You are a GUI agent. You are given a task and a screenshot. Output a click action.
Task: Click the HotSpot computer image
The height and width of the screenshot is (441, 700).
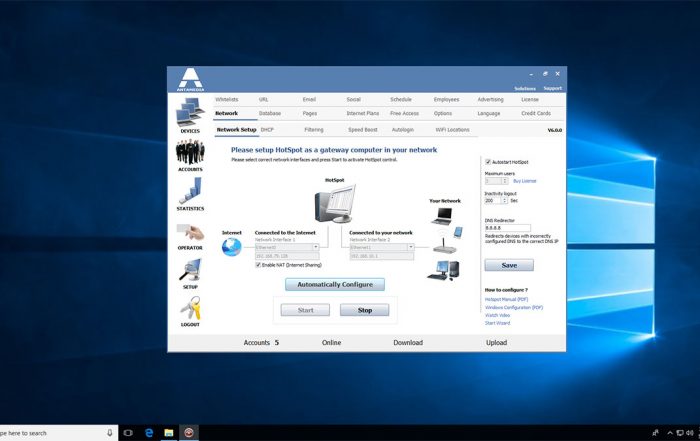(335, 204)
